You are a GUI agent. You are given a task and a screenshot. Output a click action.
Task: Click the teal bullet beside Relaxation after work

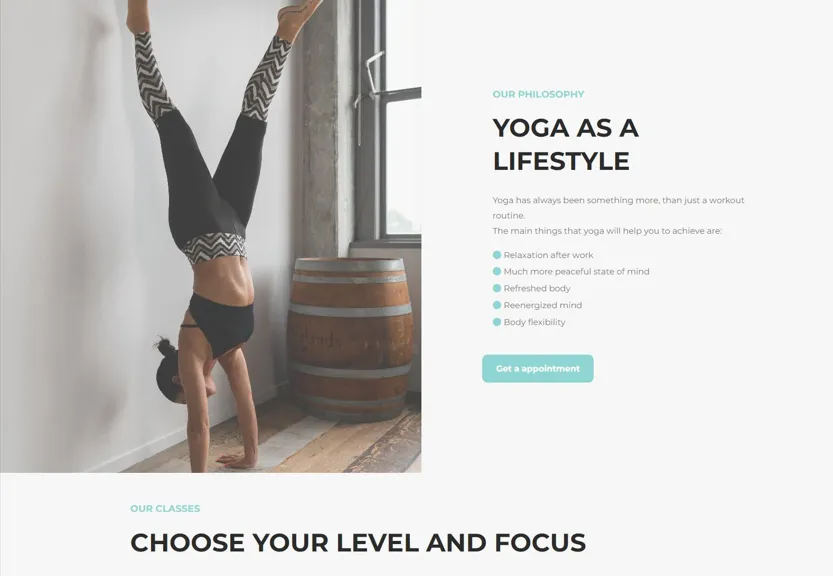point(497,255)
